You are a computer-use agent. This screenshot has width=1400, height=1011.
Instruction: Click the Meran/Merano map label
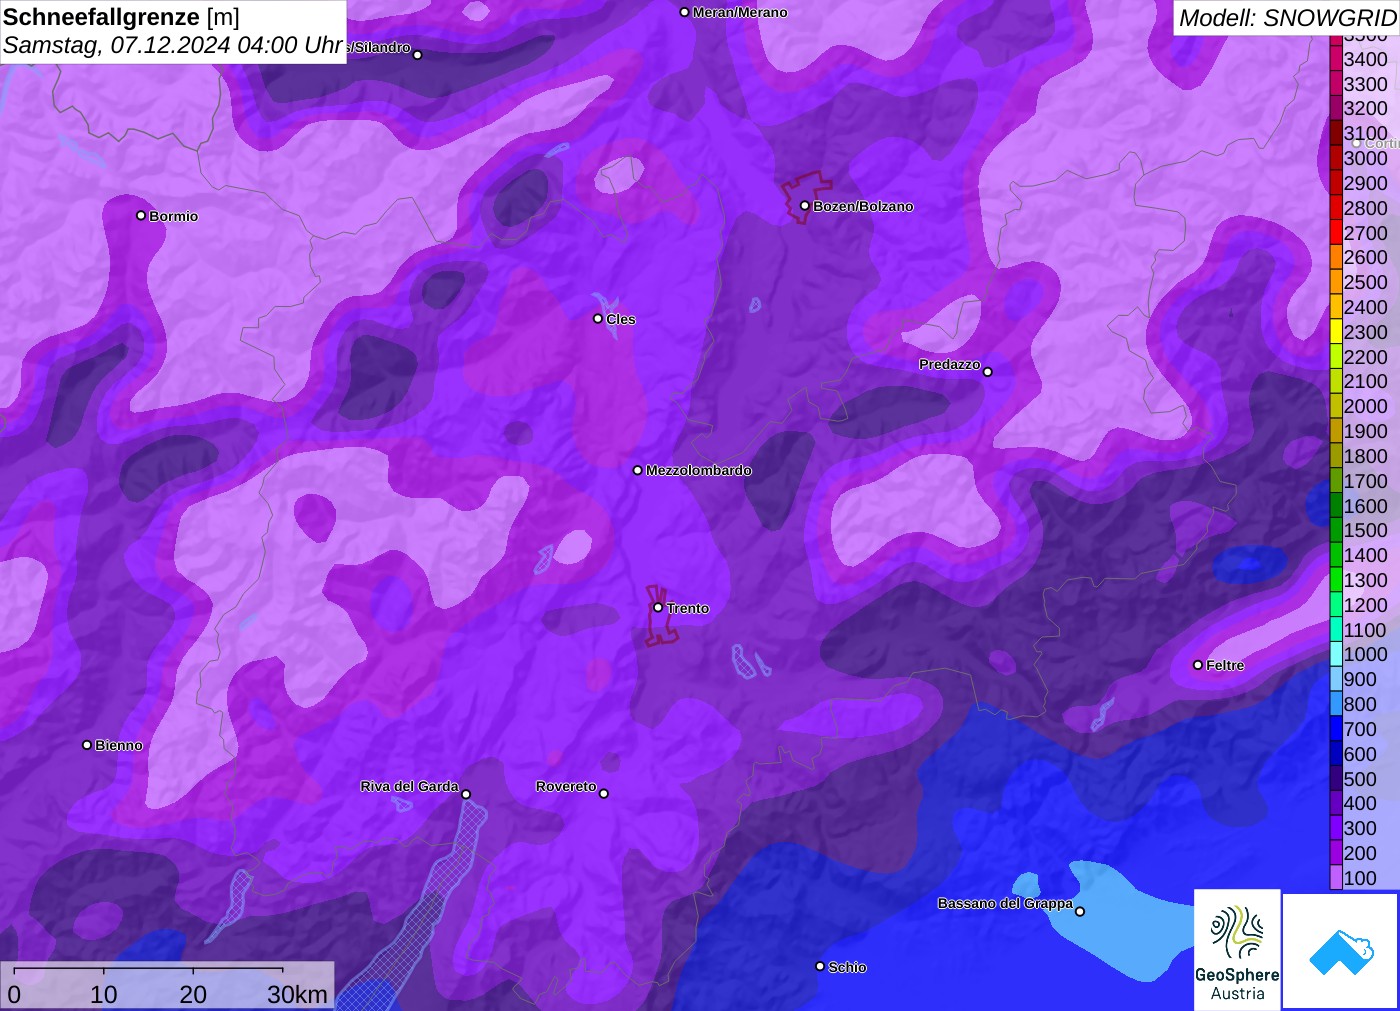click(740, 12)
